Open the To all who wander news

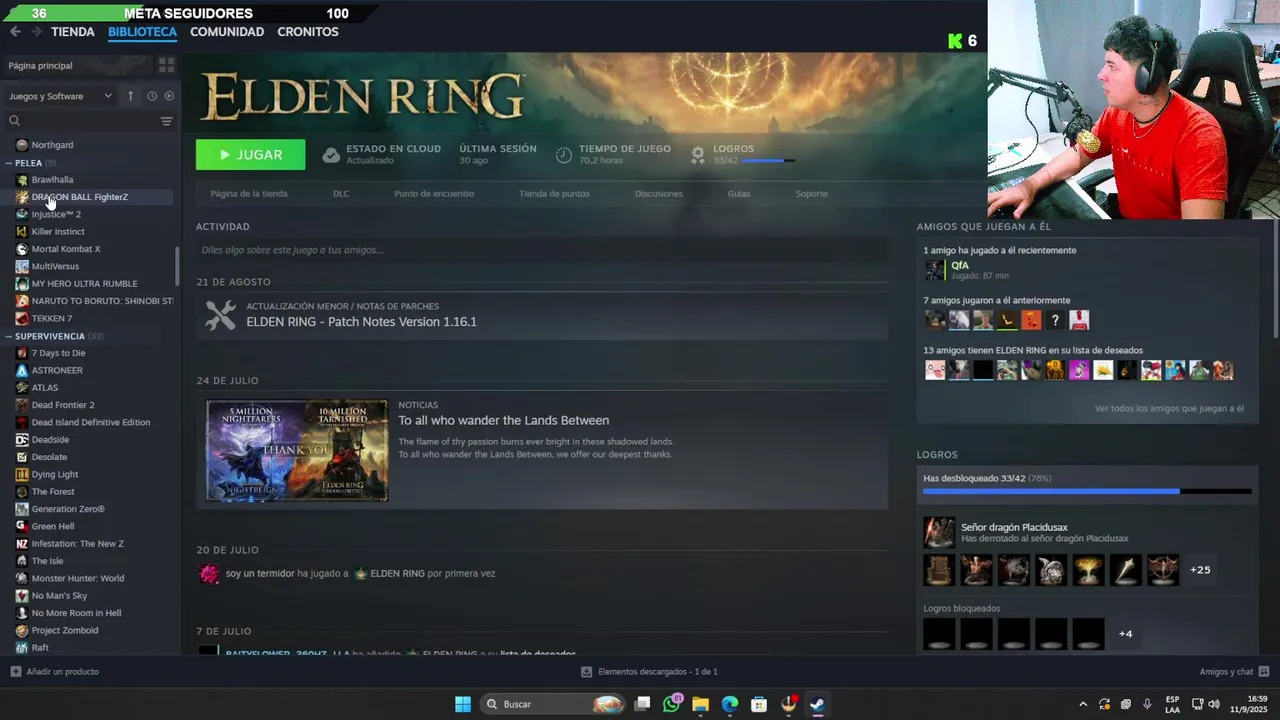coord(503,420)
